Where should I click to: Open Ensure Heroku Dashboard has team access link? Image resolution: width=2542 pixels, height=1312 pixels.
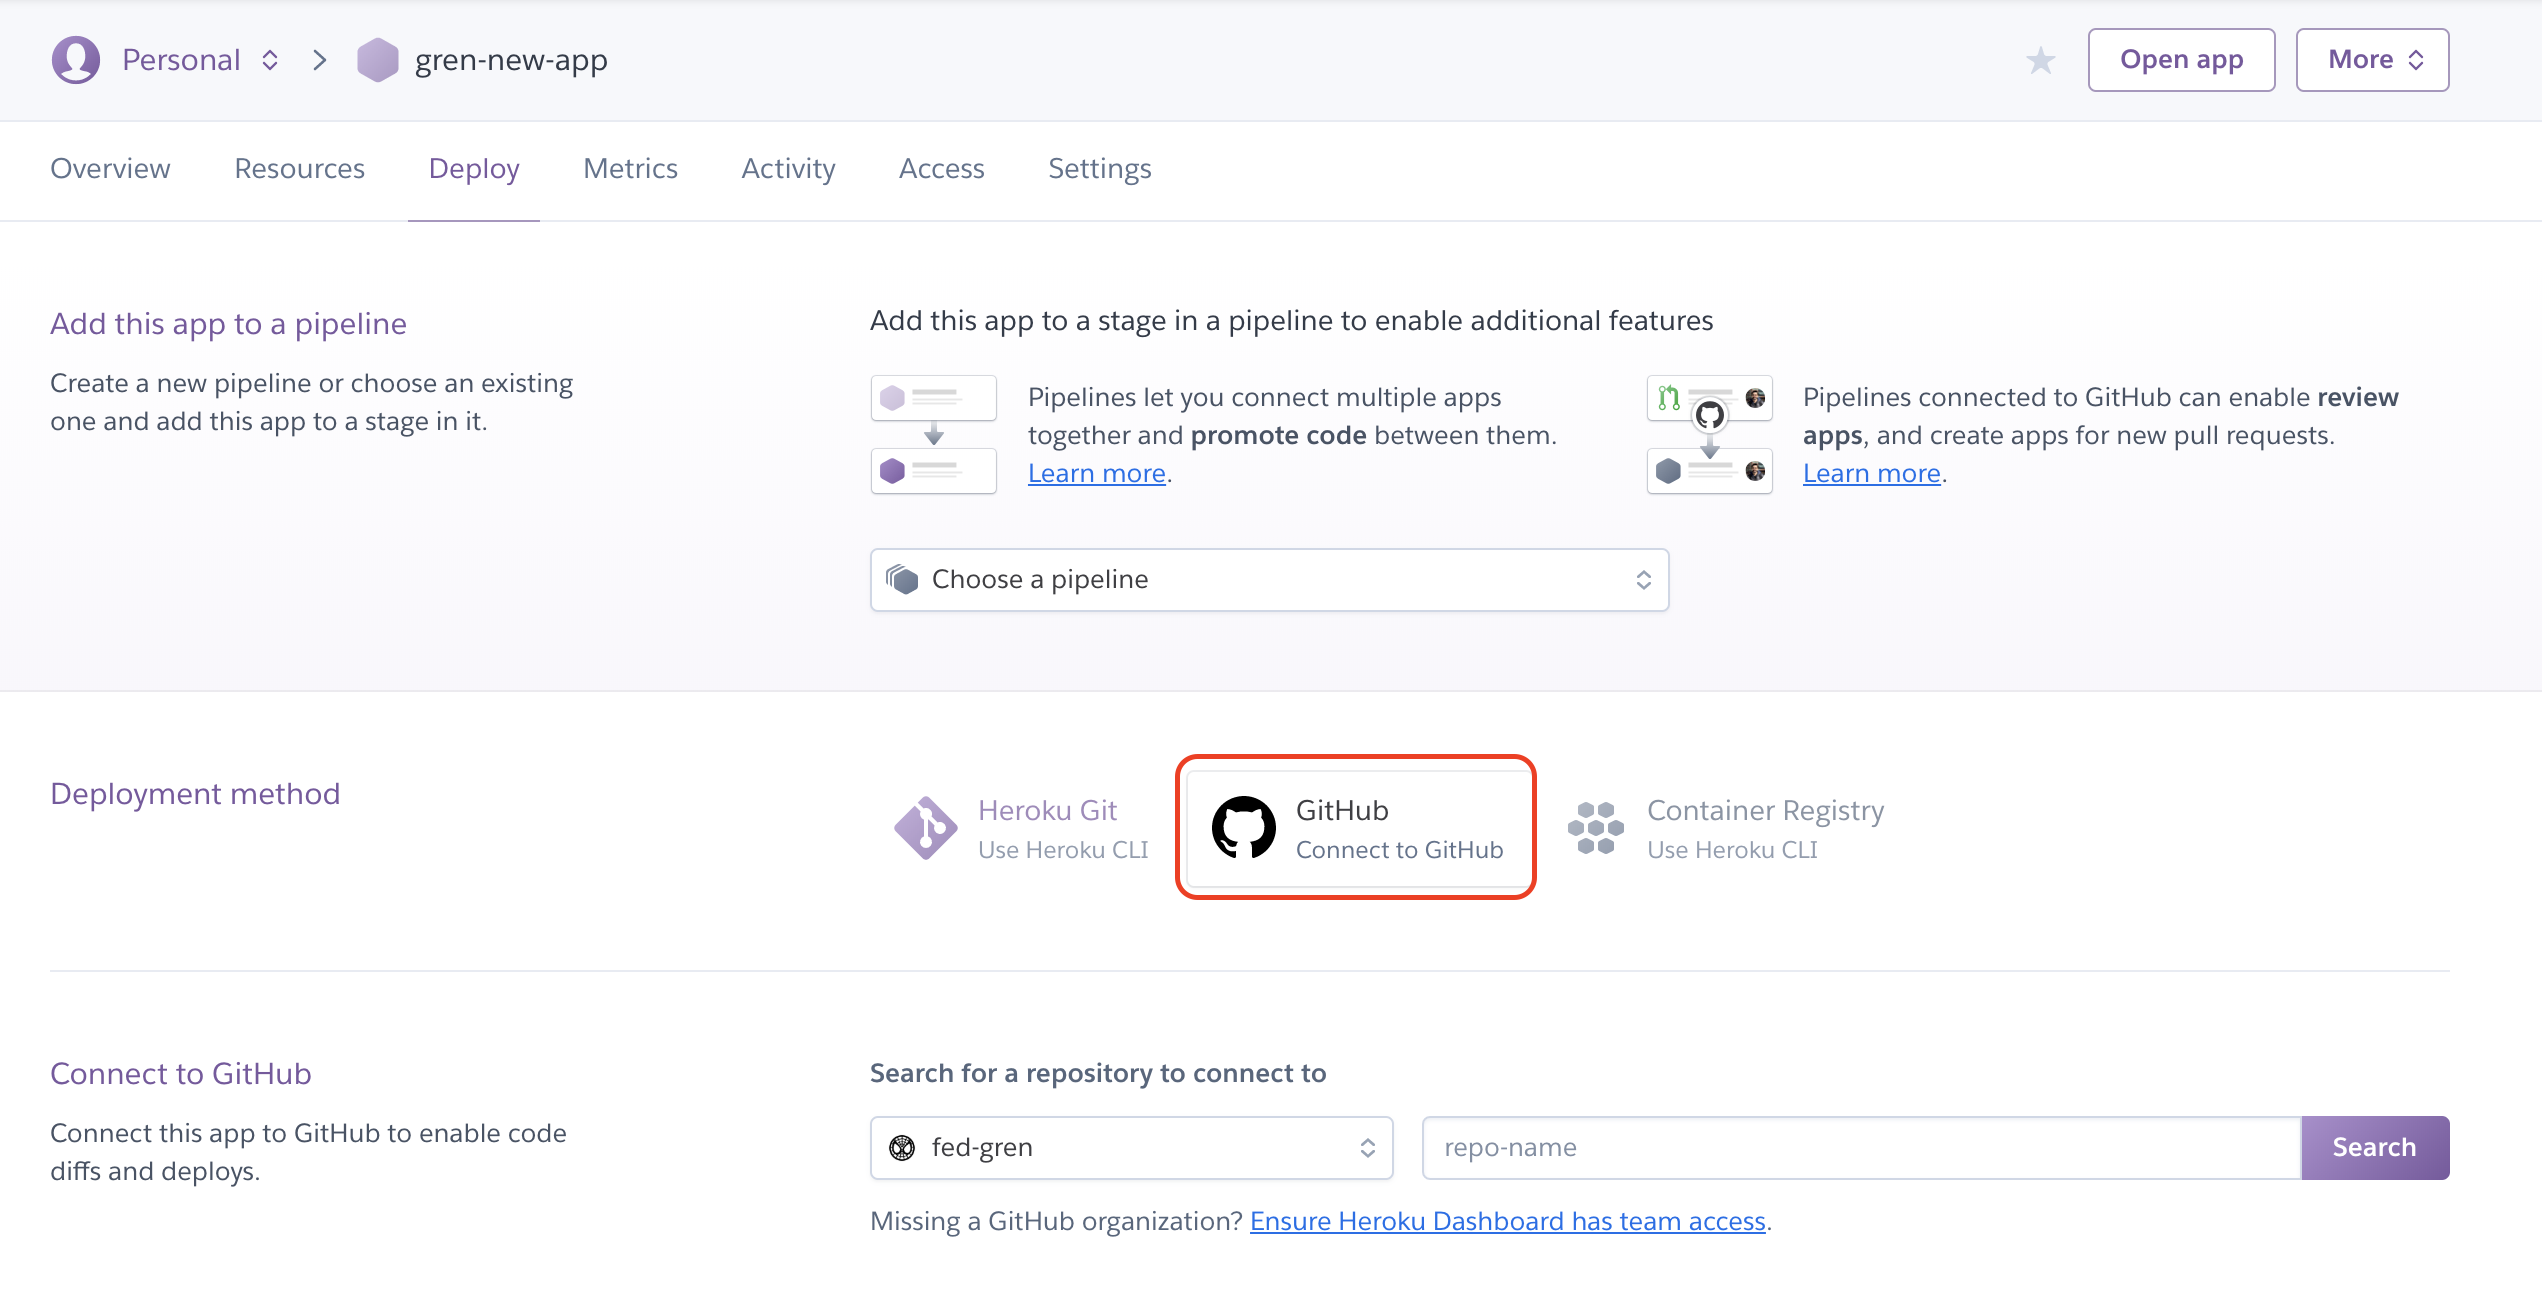click(x=1507, y=1221)
